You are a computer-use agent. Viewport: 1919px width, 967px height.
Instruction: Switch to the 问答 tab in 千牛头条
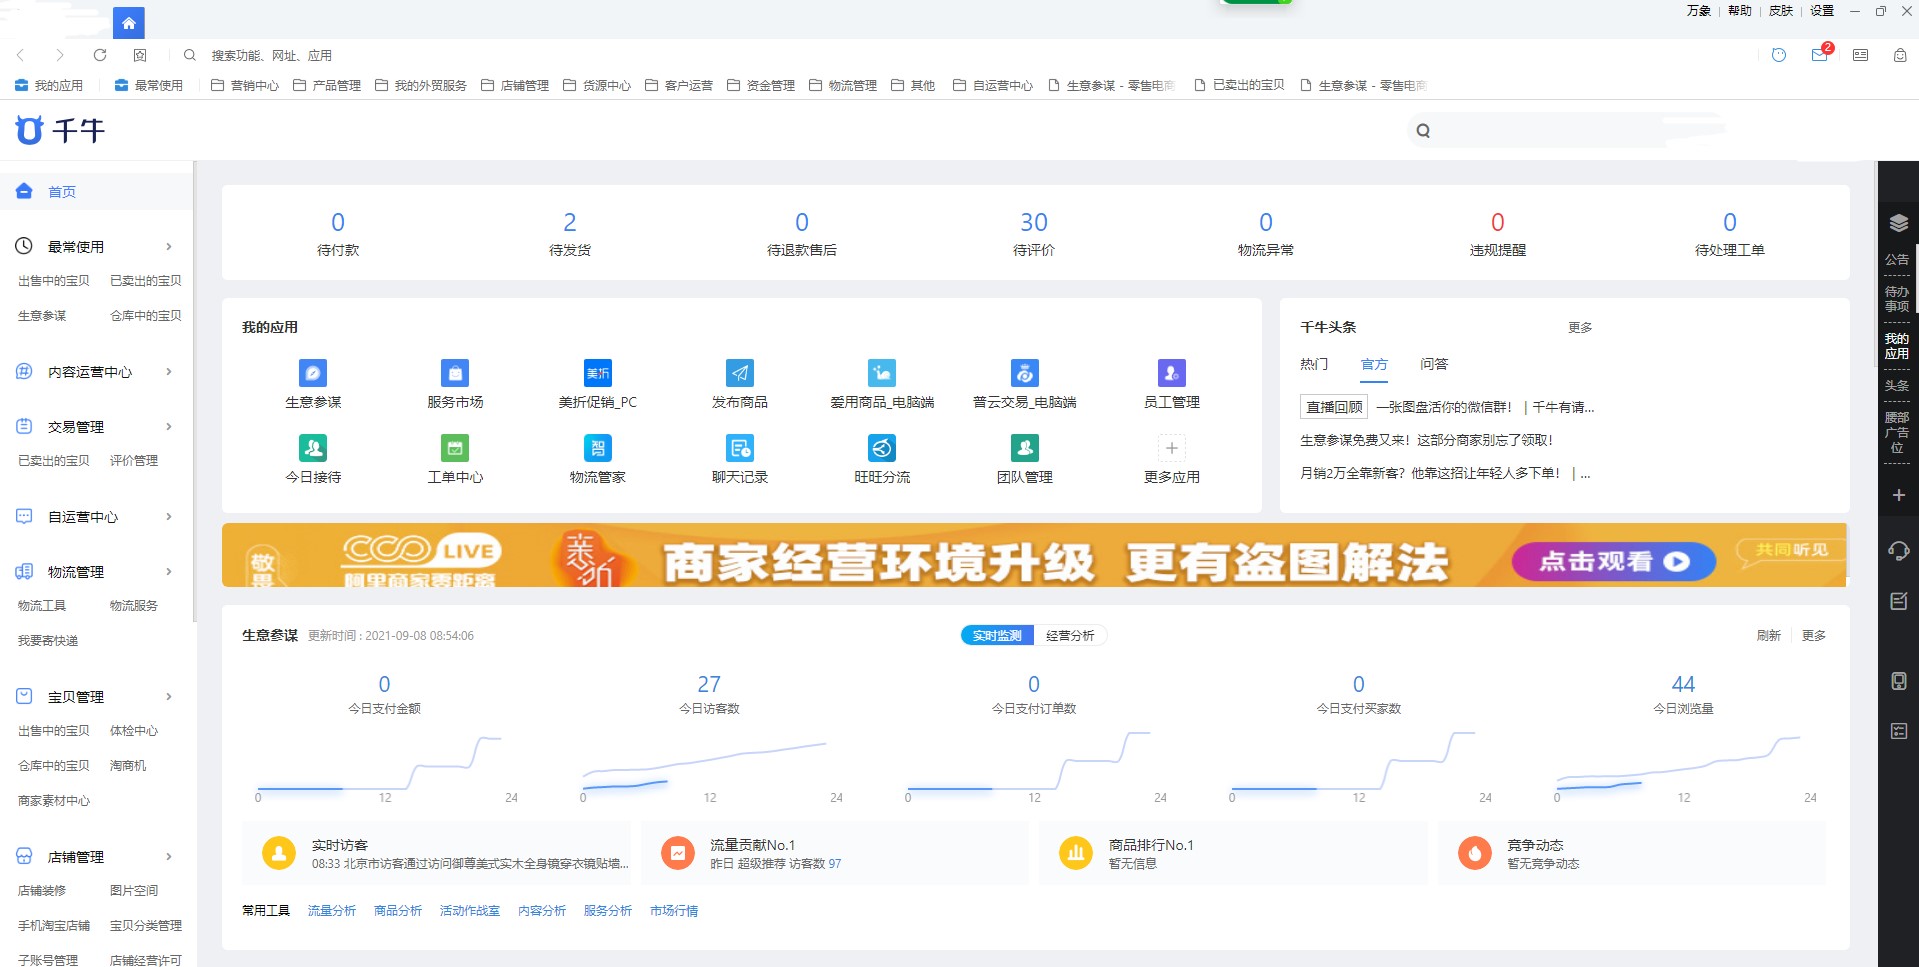point(1434,364)
